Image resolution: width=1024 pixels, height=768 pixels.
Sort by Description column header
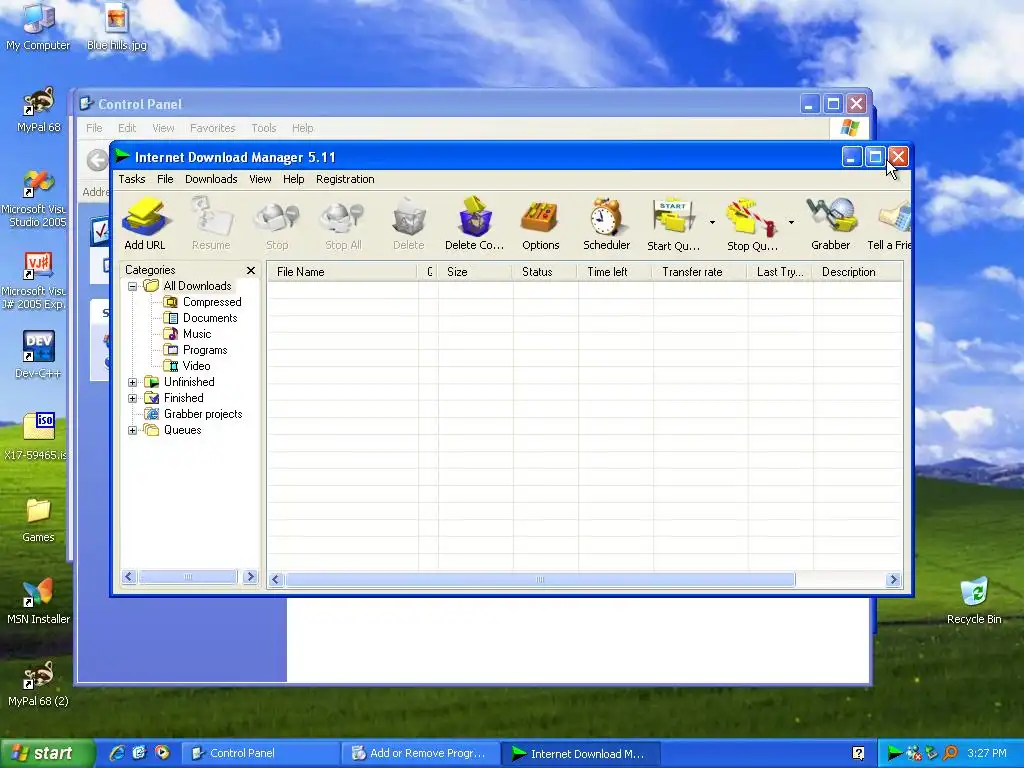tap(857, 272)
